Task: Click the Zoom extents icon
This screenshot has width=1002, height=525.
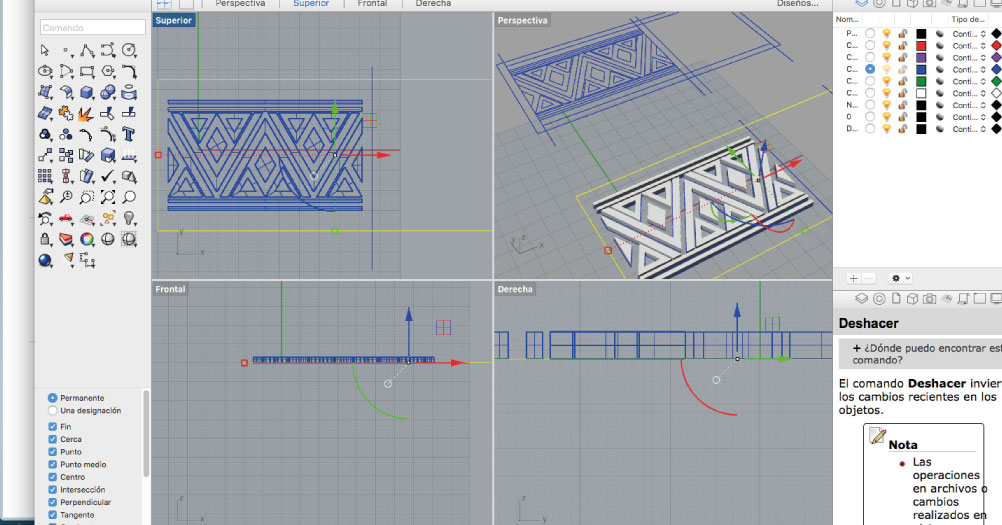Action: pos(108,197)
